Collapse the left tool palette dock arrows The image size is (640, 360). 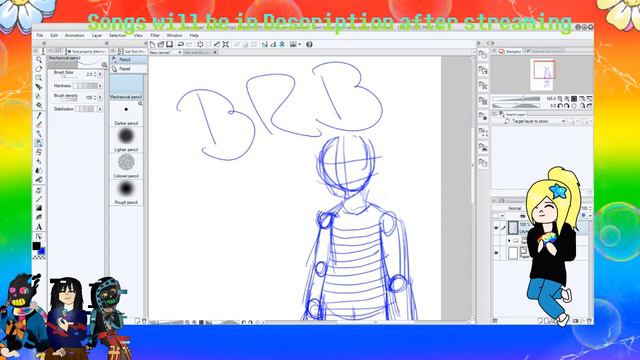pos(43,43)
